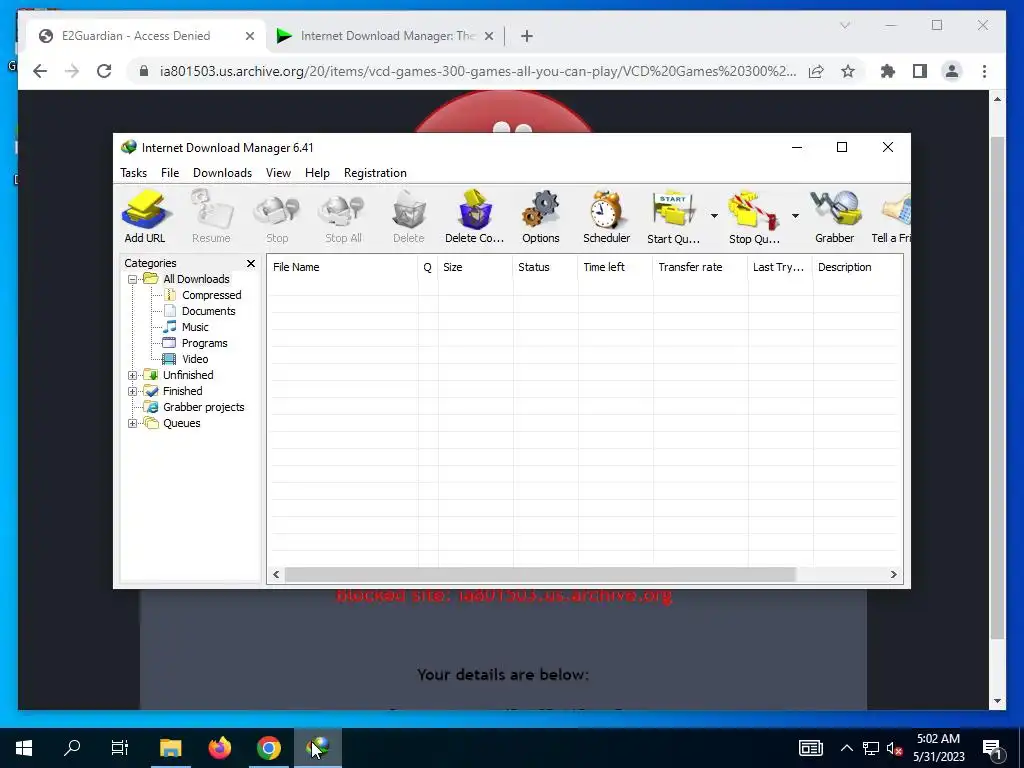Select the Video category
The image size is (1024, 768).
tap(195, 359)
